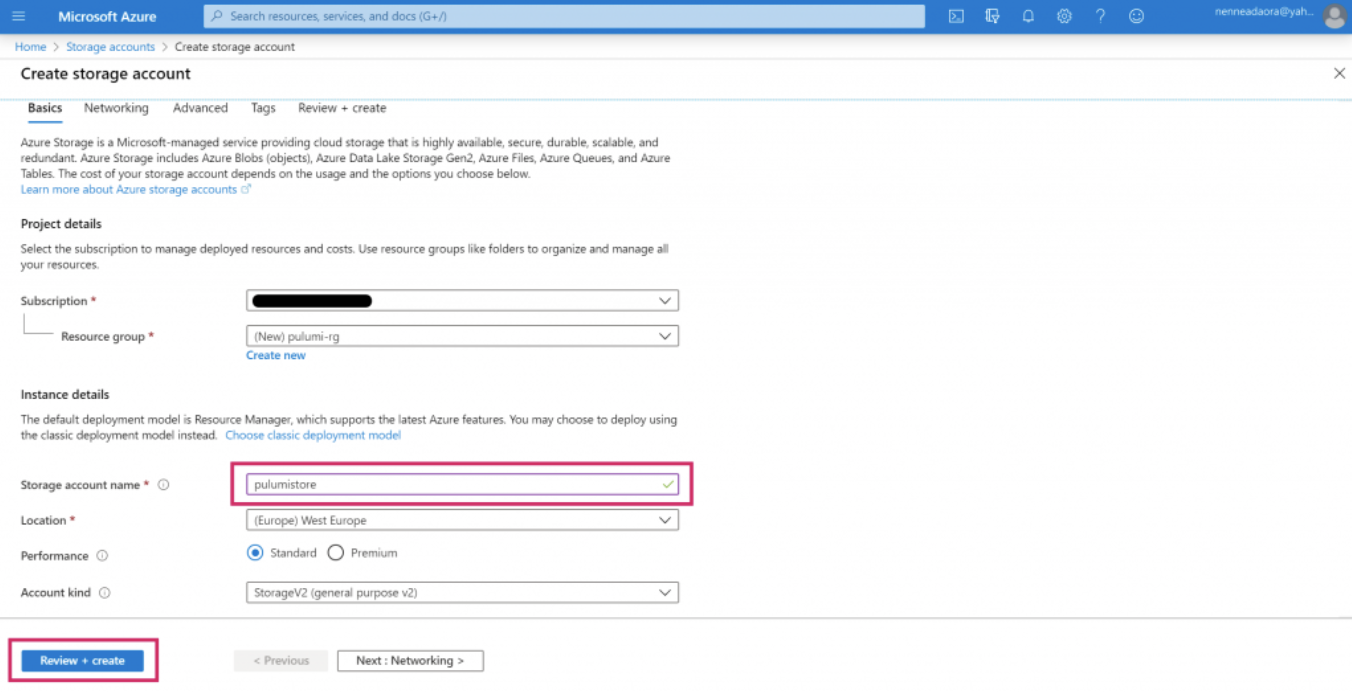Switch to the Review + create tab
The height and width of the screenshot is (692, 1352).
(342, 108)
